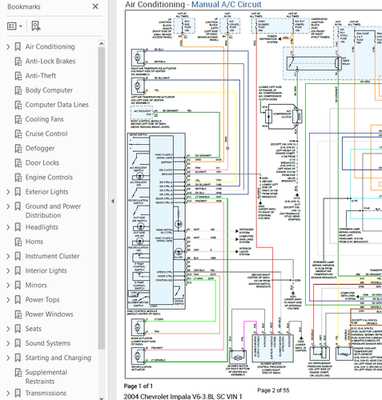This screenshot has height=400, width=382.
Task: Expand the Sound Systems bookmark
Action: [x=8, y=343]
